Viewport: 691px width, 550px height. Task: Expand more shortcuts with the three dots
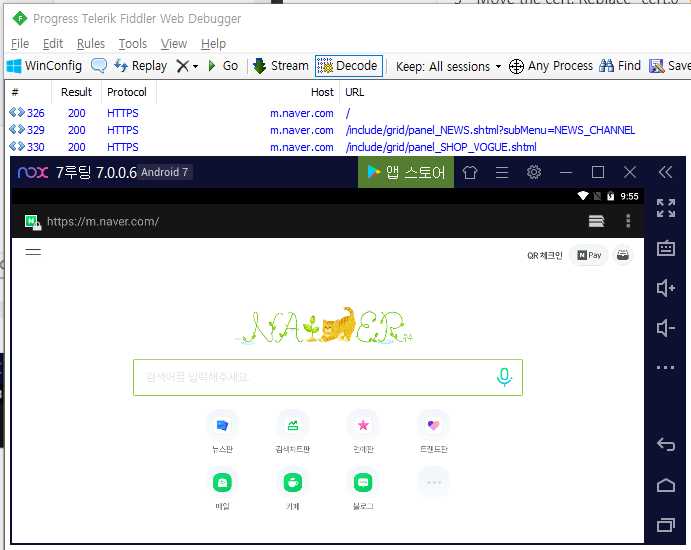tap(434, 483)
